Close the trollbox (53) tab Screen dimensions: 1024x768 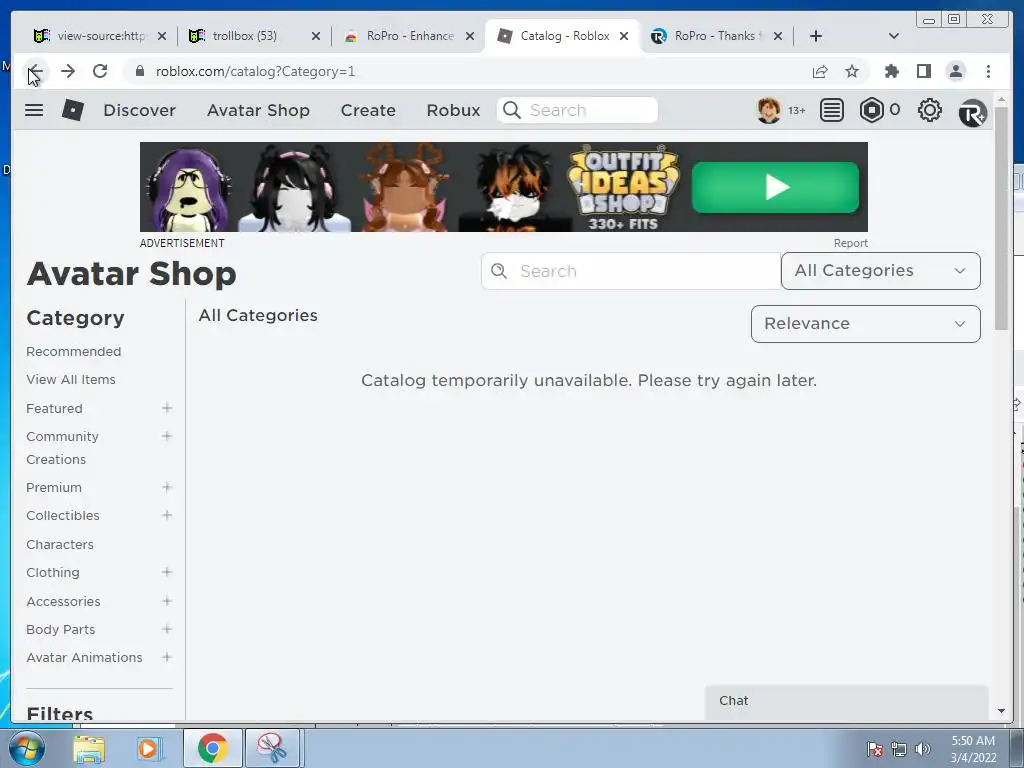tap(315, 36)
